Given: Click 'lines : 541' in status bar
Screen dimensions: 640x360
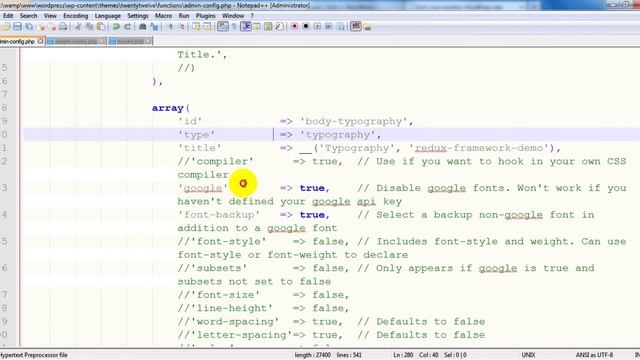Looking at the screenshot, I should point(349,355).
